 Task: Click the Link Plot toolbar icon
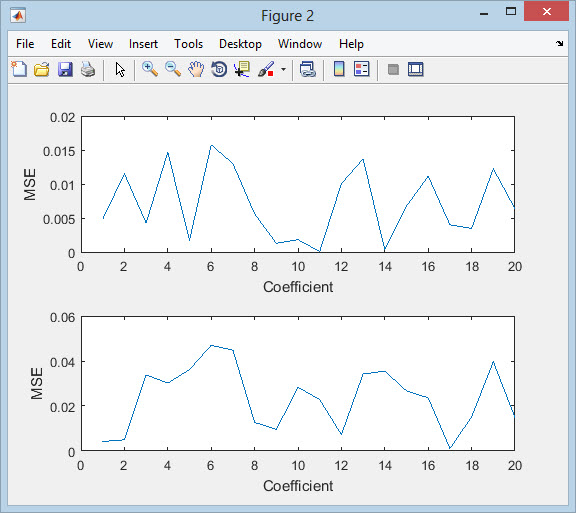(307, 69)
